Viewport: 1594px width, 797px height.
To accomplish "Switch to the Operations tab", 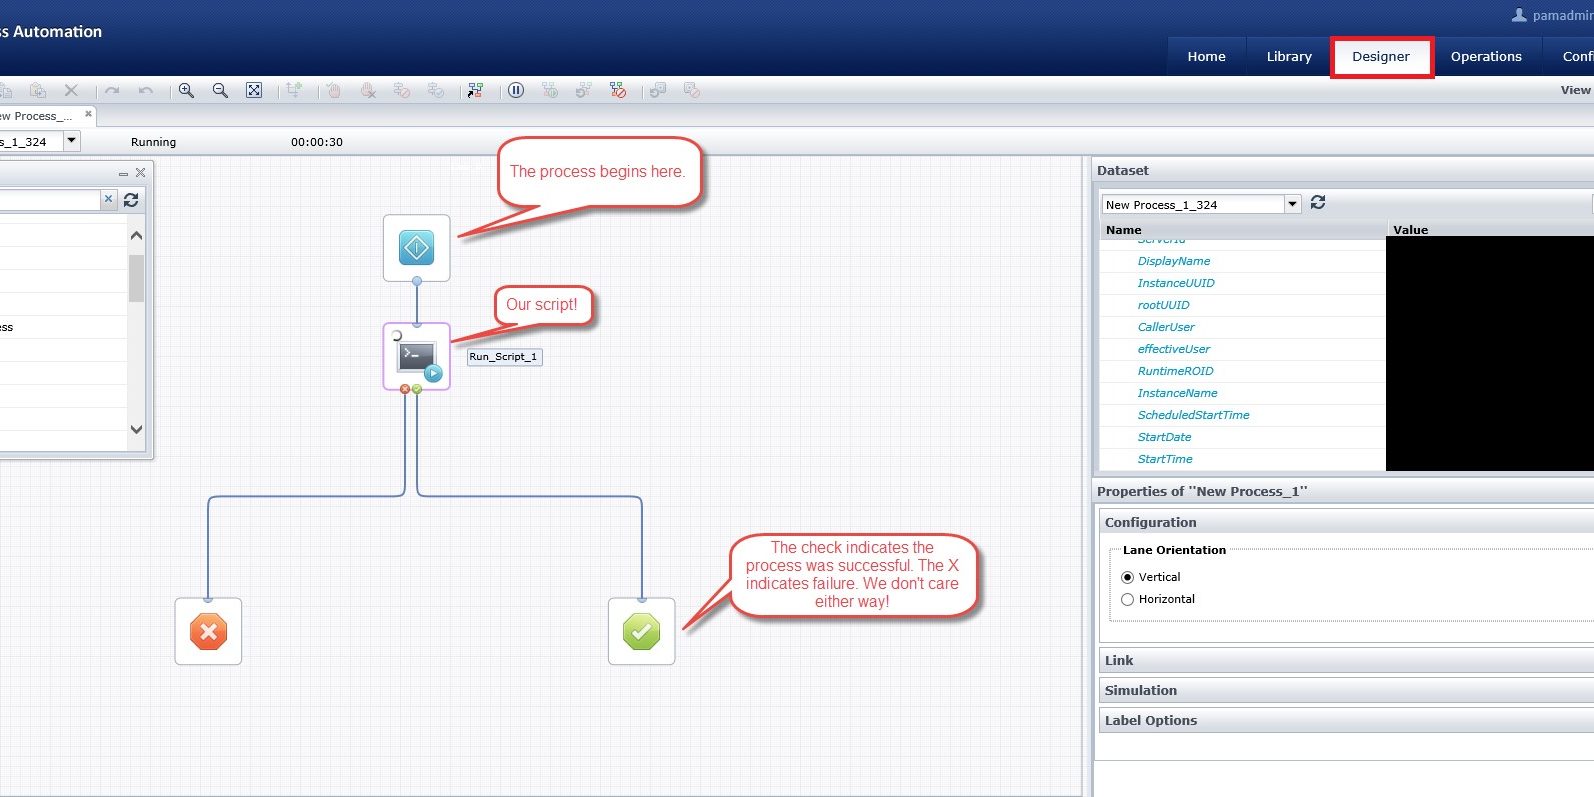I will [x=1486, y=57].
